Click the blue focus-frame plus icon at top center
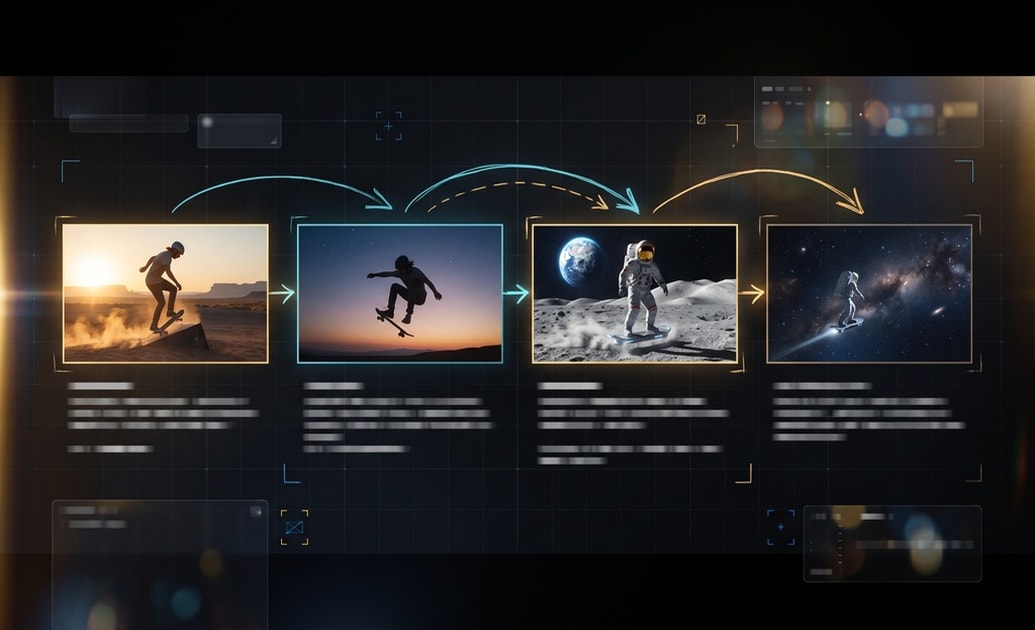1035x630 pixels. pos(389,125)
